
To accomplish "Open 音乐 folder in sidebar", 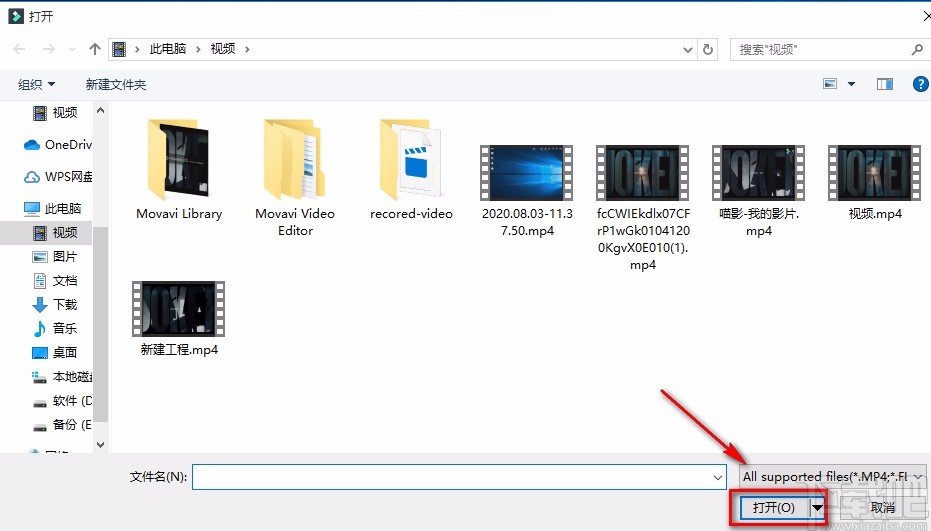I will 55,328.
